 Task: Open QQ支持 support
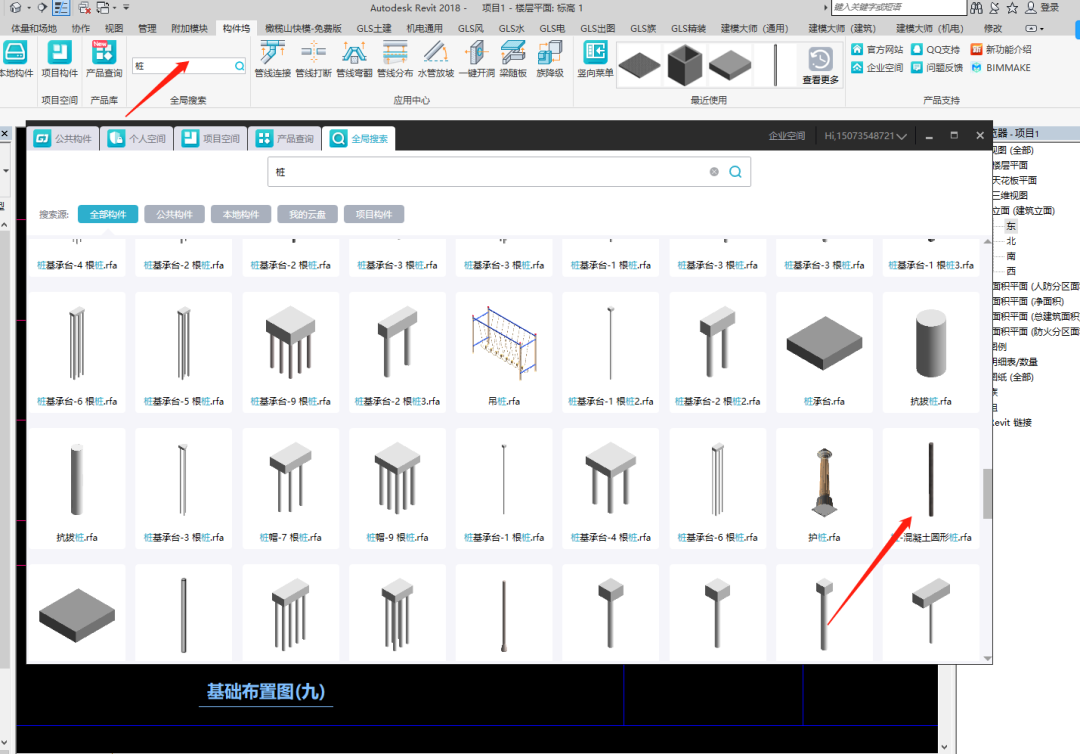[935, 50]
